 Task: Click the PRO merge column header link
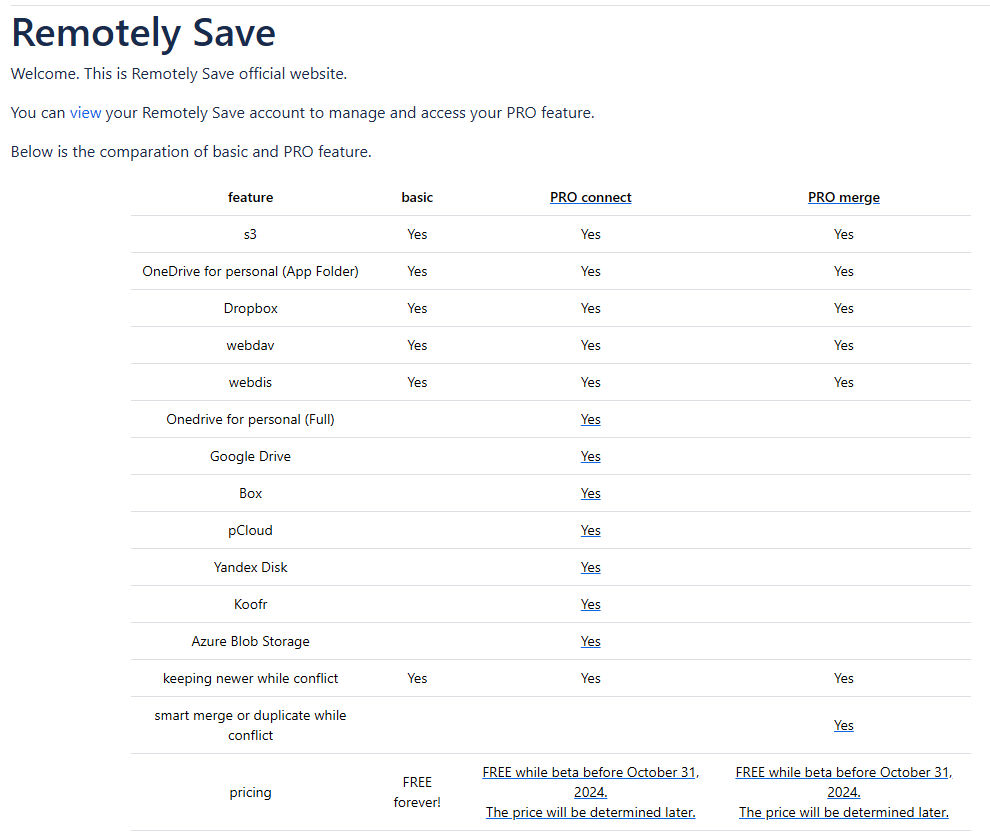pyautogui.click(x=844, y=198)
